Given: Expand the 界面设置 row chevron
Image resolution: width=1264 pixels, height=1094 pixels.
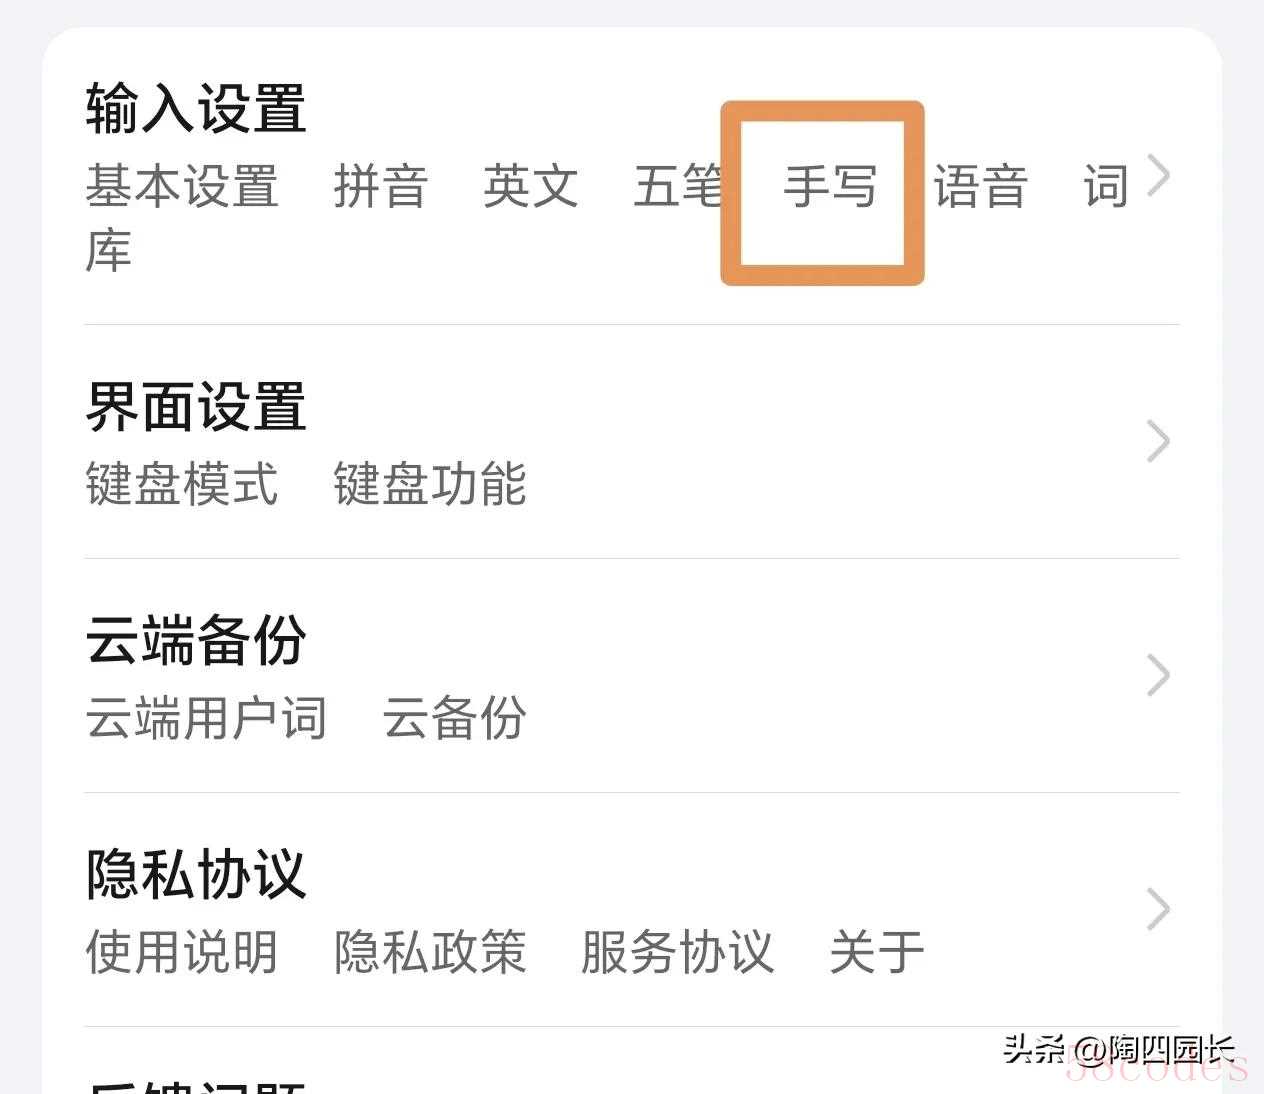Looking at the screenshot, I should [x=1158, y=441].
